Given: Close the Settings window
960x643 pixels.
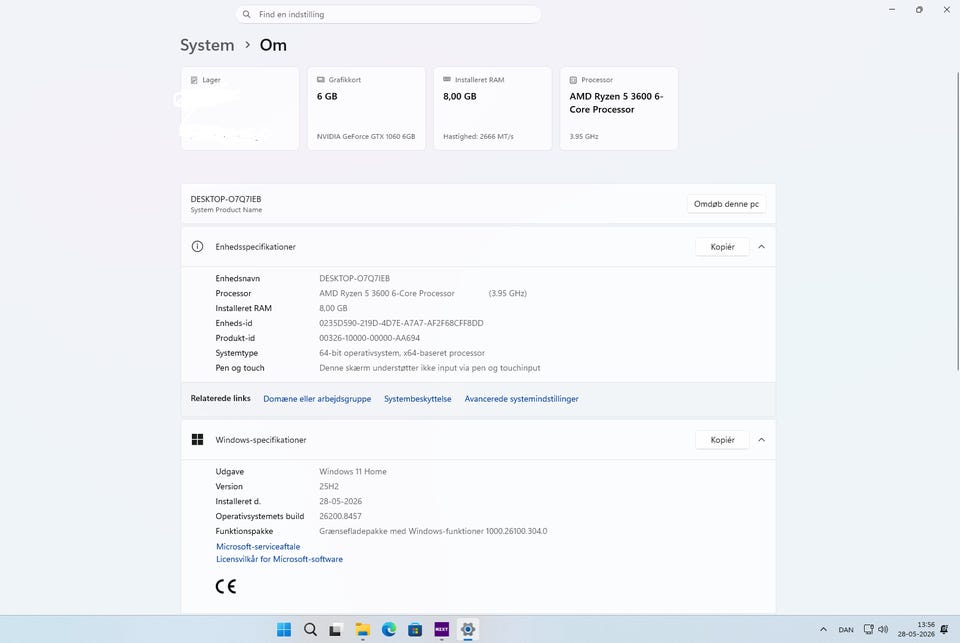Looking at the screenshot, I should pyautogui.click(x=947, y=10).
